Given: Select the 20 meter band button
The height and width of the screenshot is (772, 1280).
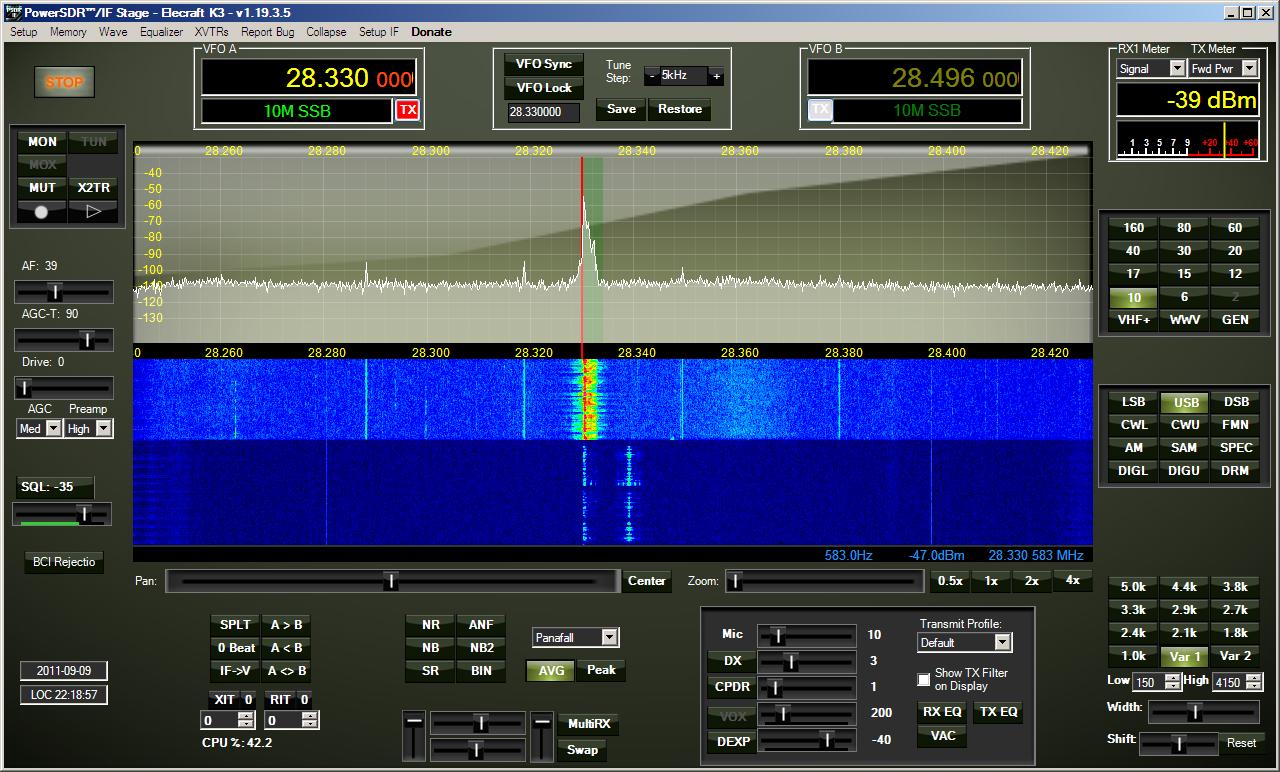Looking at the screenshot, I should pos(1235,251).
